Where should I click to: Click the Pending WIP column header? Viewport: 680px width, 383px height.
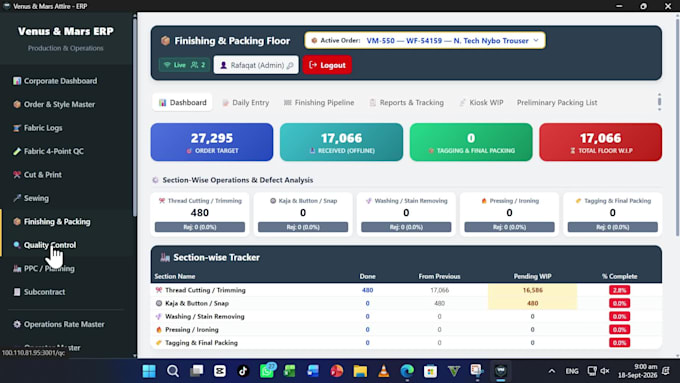(x=533, y=276)
